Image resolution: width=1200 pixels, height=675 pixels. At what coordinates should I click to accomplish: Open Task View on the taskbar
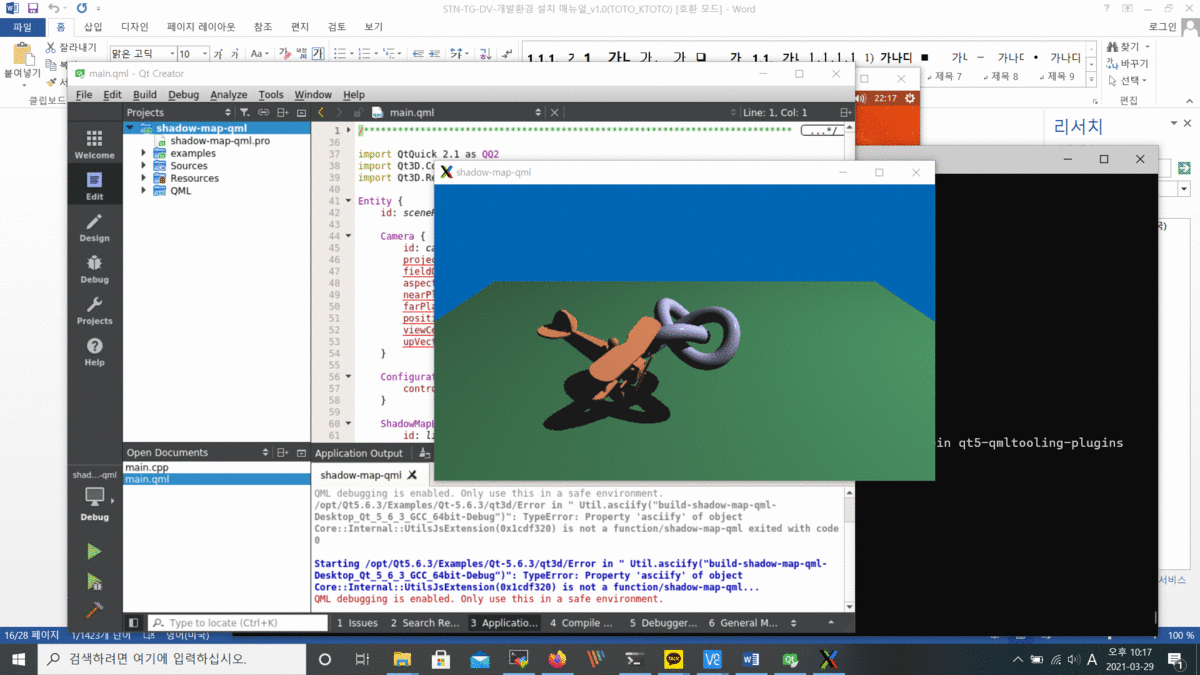pos(362,660)
